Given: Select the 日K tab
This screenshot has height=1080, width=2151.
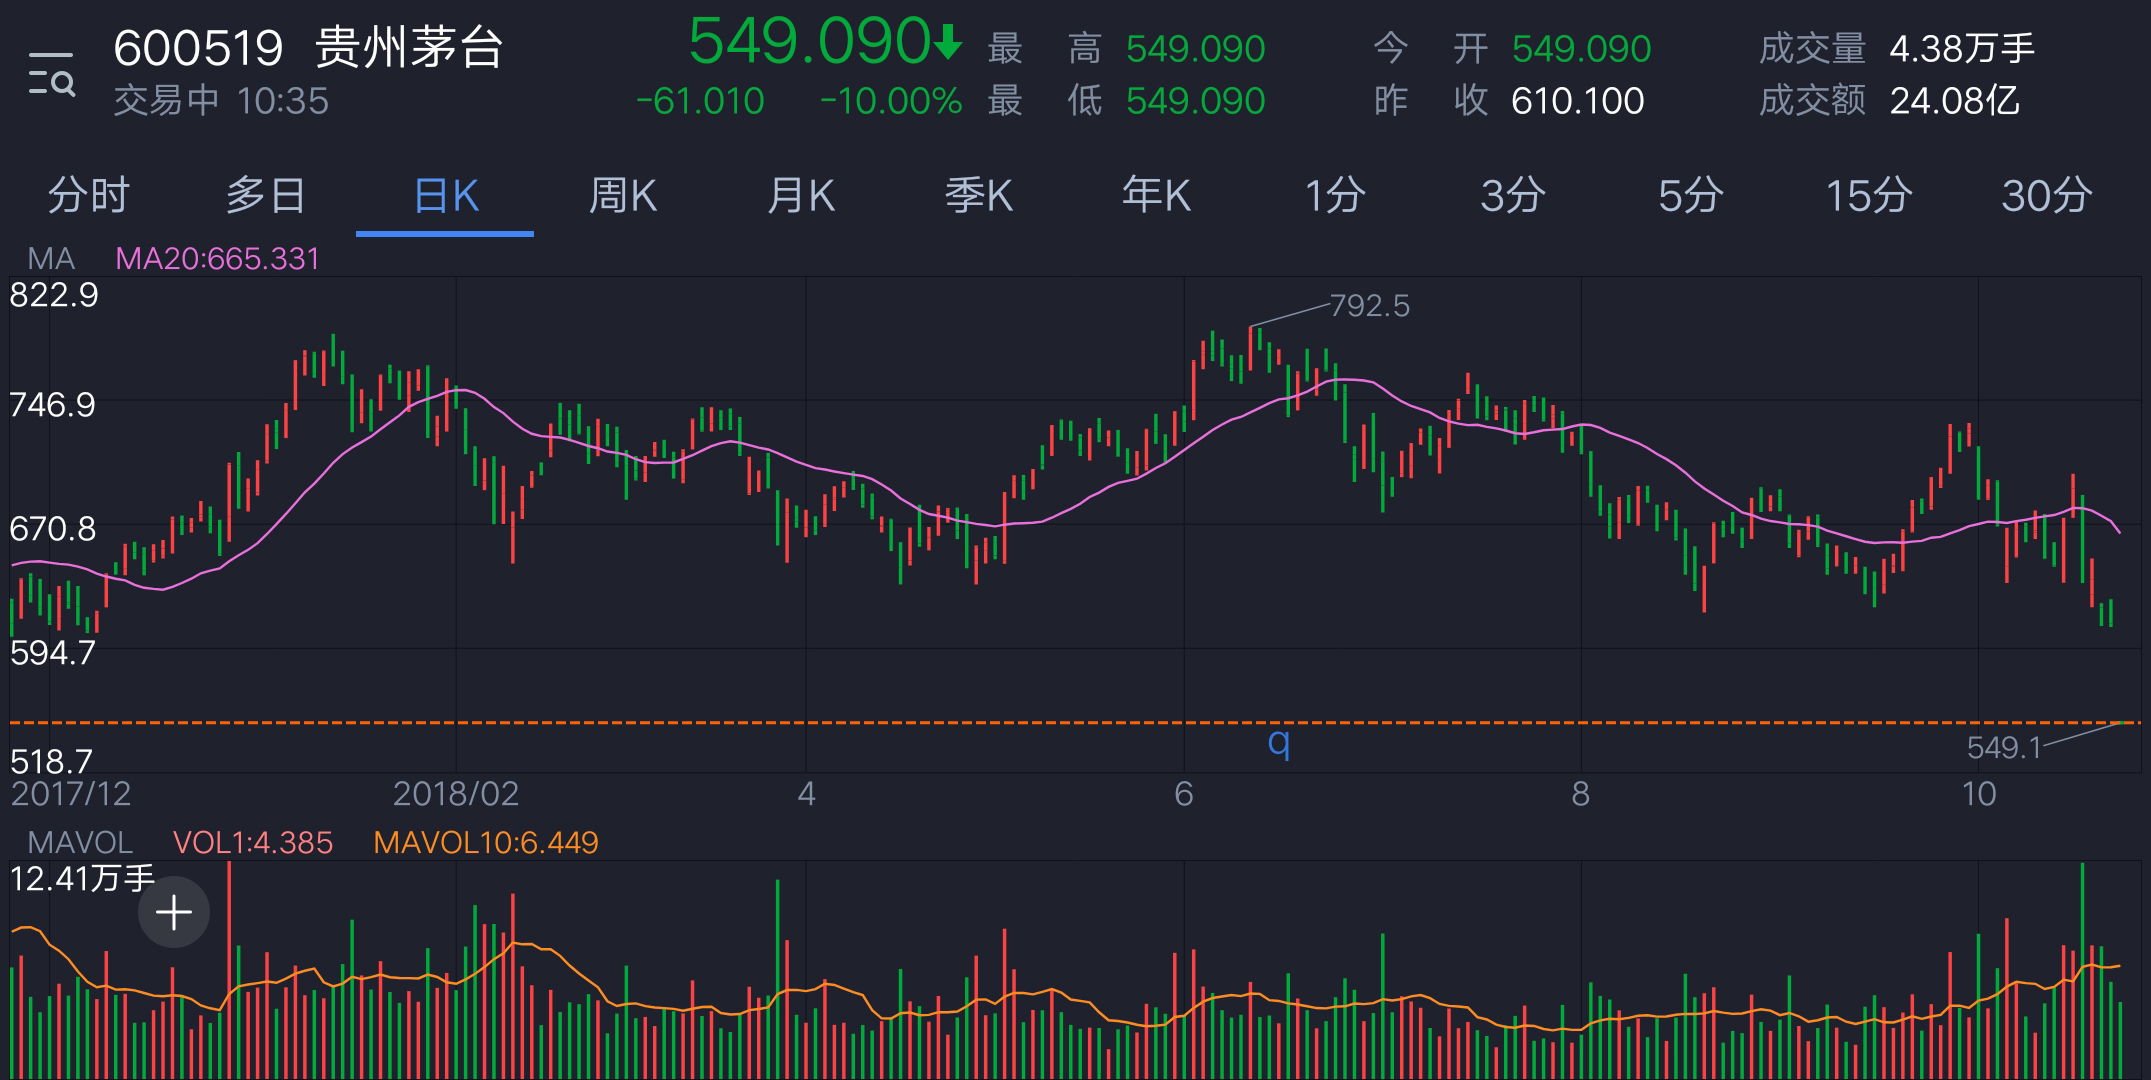Looking at the screenshot, I should click(x=445, y=195).
